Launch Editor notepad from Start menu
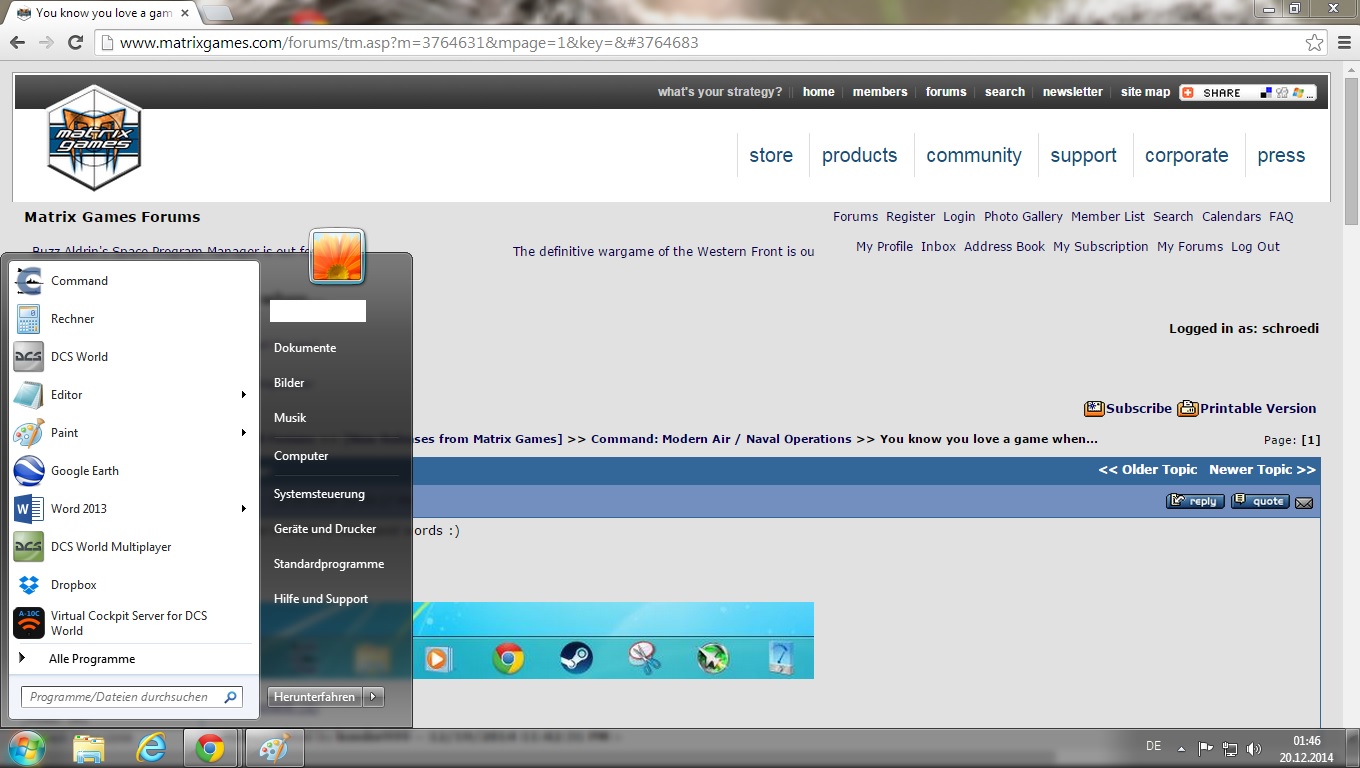This screenshot has height=768, width=1360. [x=134, y=395]
